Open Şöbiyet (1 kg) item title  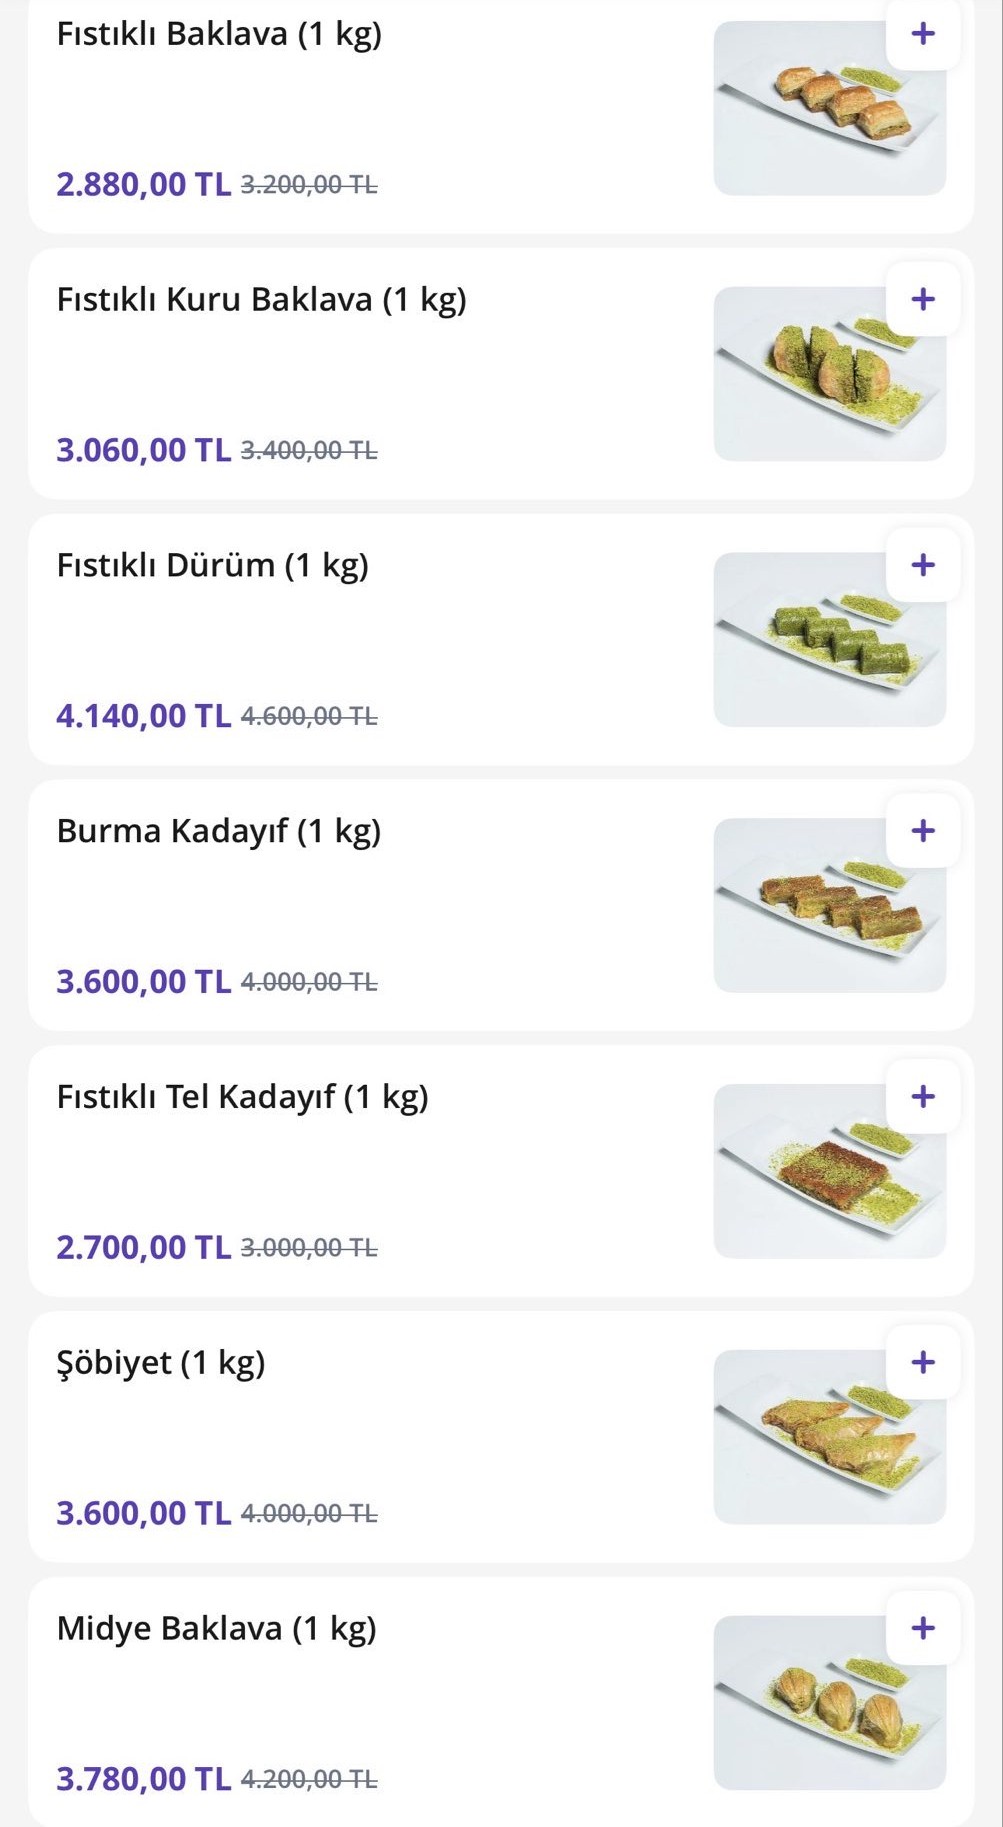[x=160, y=1362]
